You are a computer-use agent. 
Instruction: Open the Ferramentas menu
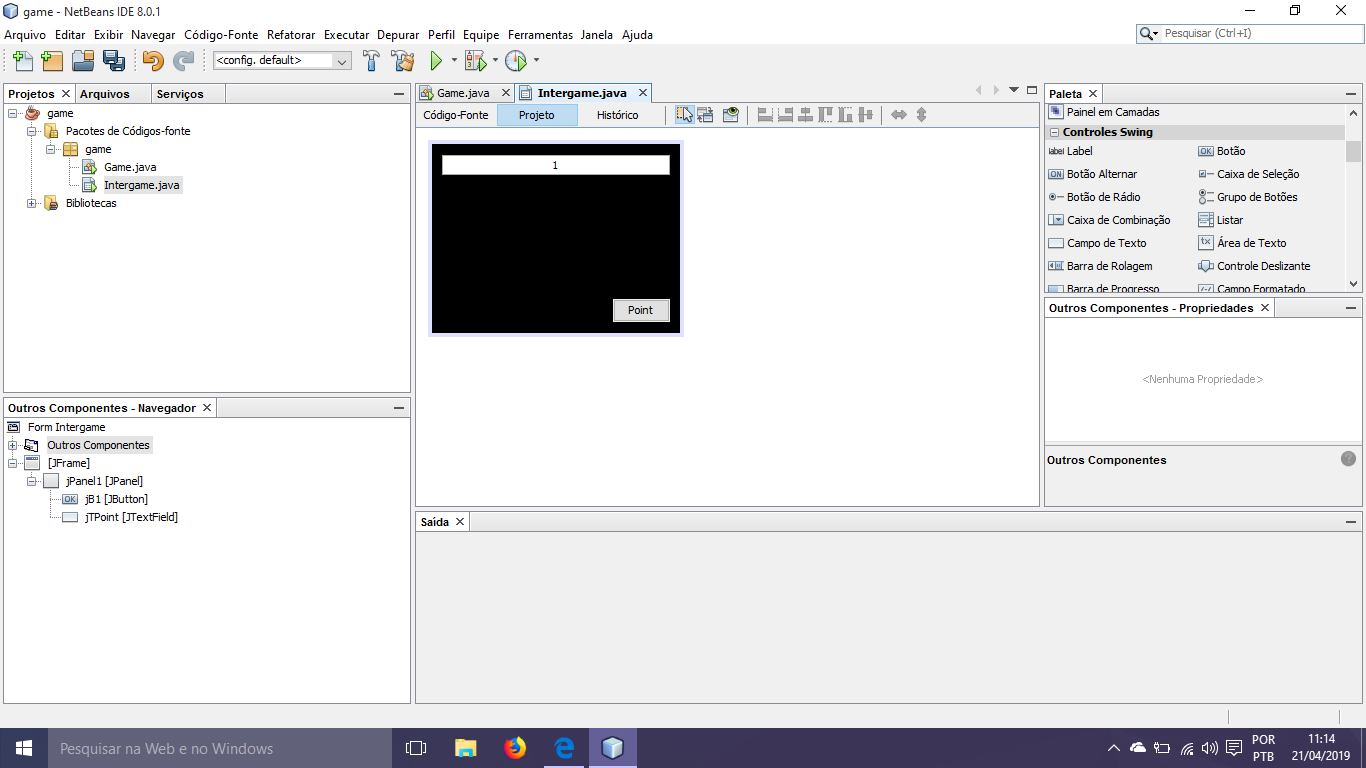(540, 34)
